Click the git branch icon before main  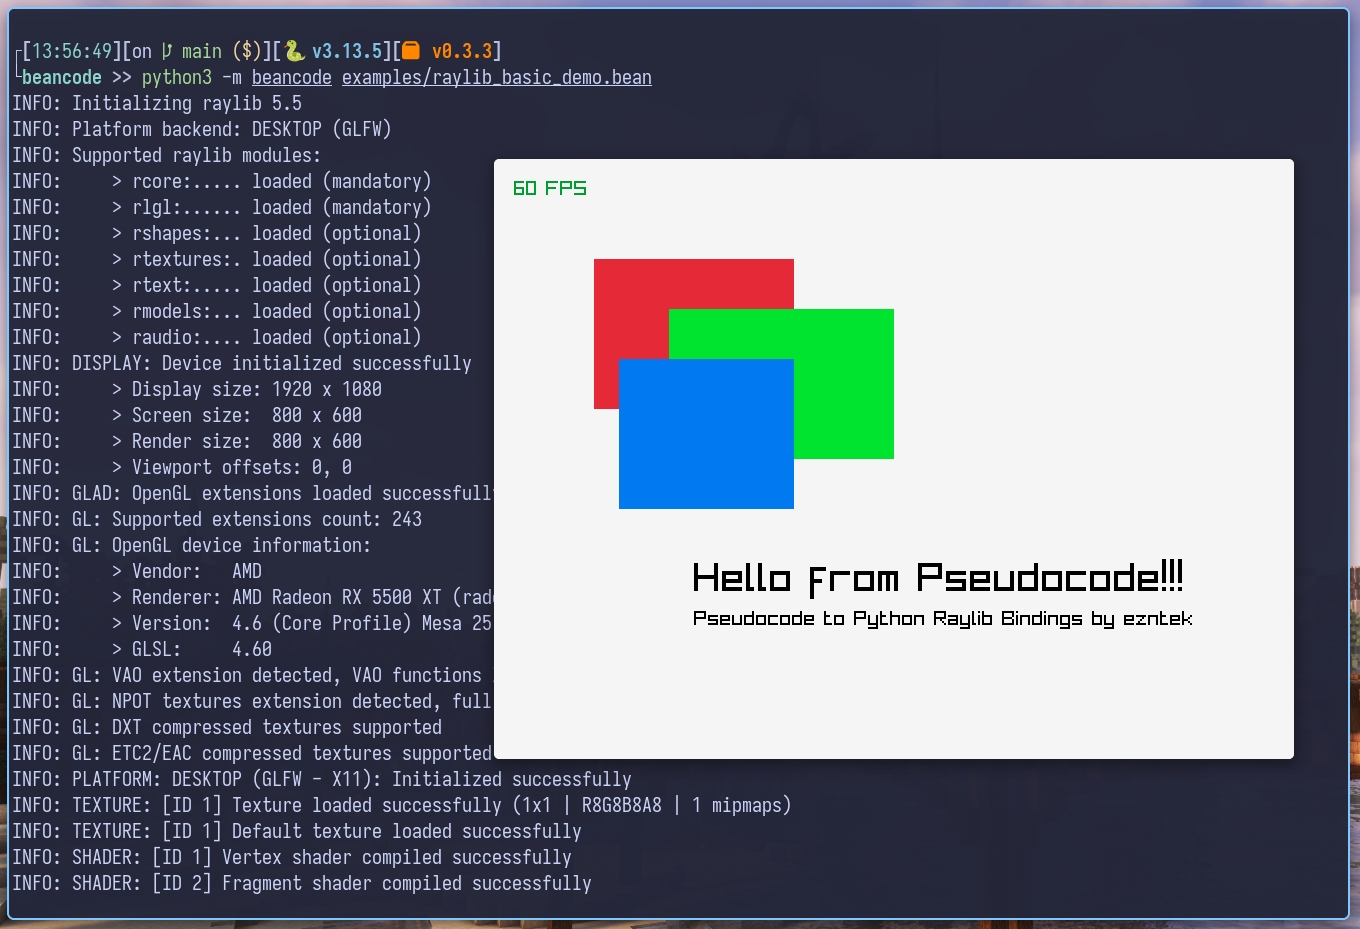point(167,51)
